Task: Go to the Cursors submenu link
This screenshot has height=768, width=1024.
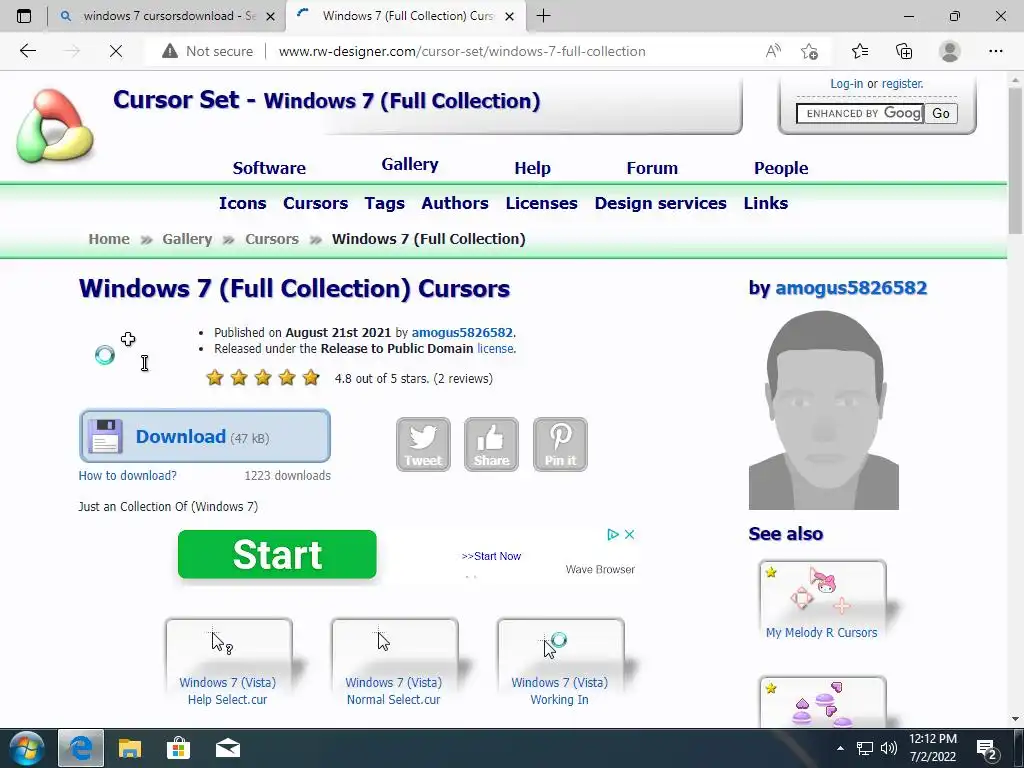Action: click(x=315, y=203)
